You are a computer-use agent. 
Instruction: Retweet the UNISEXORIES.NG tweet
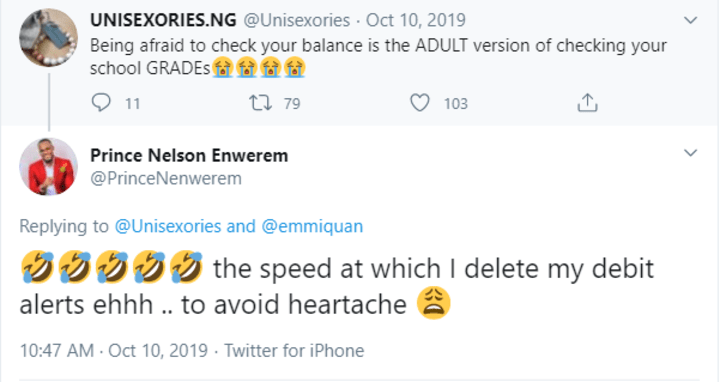click(x=260, y=103)
